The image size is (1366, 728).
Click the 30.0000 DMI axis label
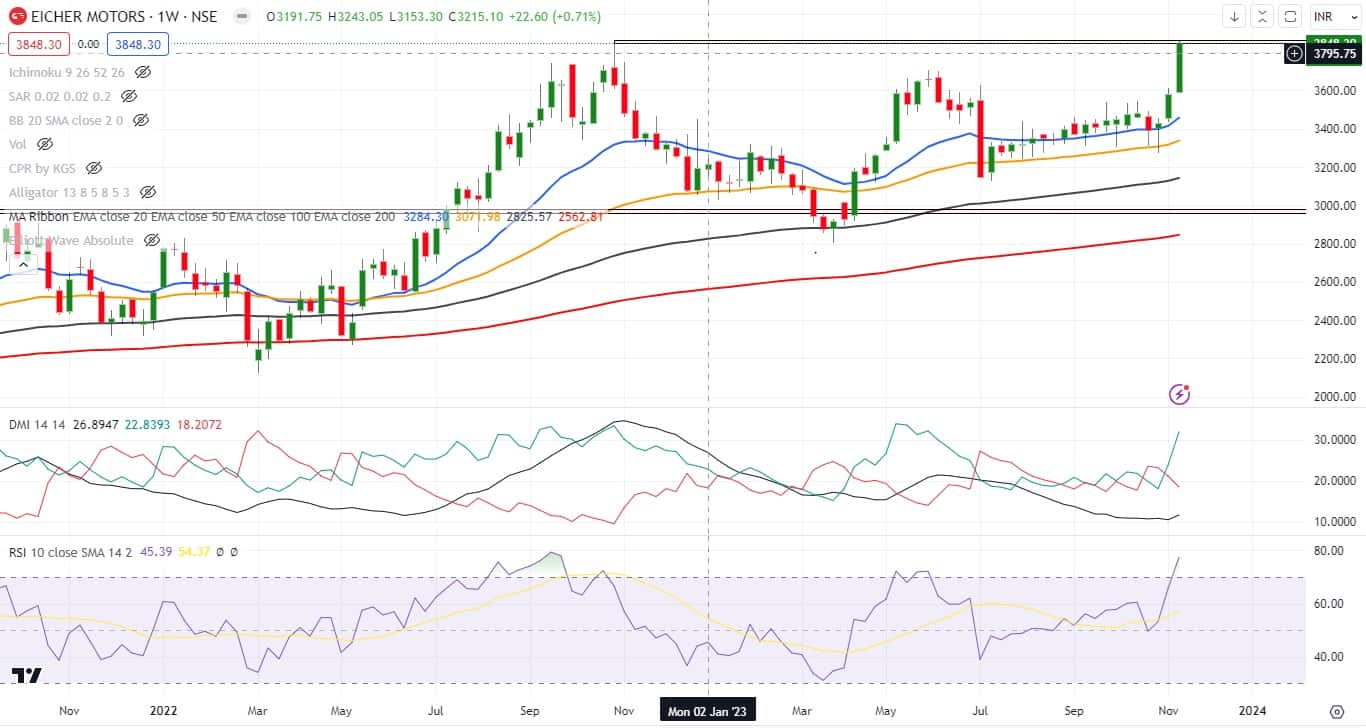1334,440
